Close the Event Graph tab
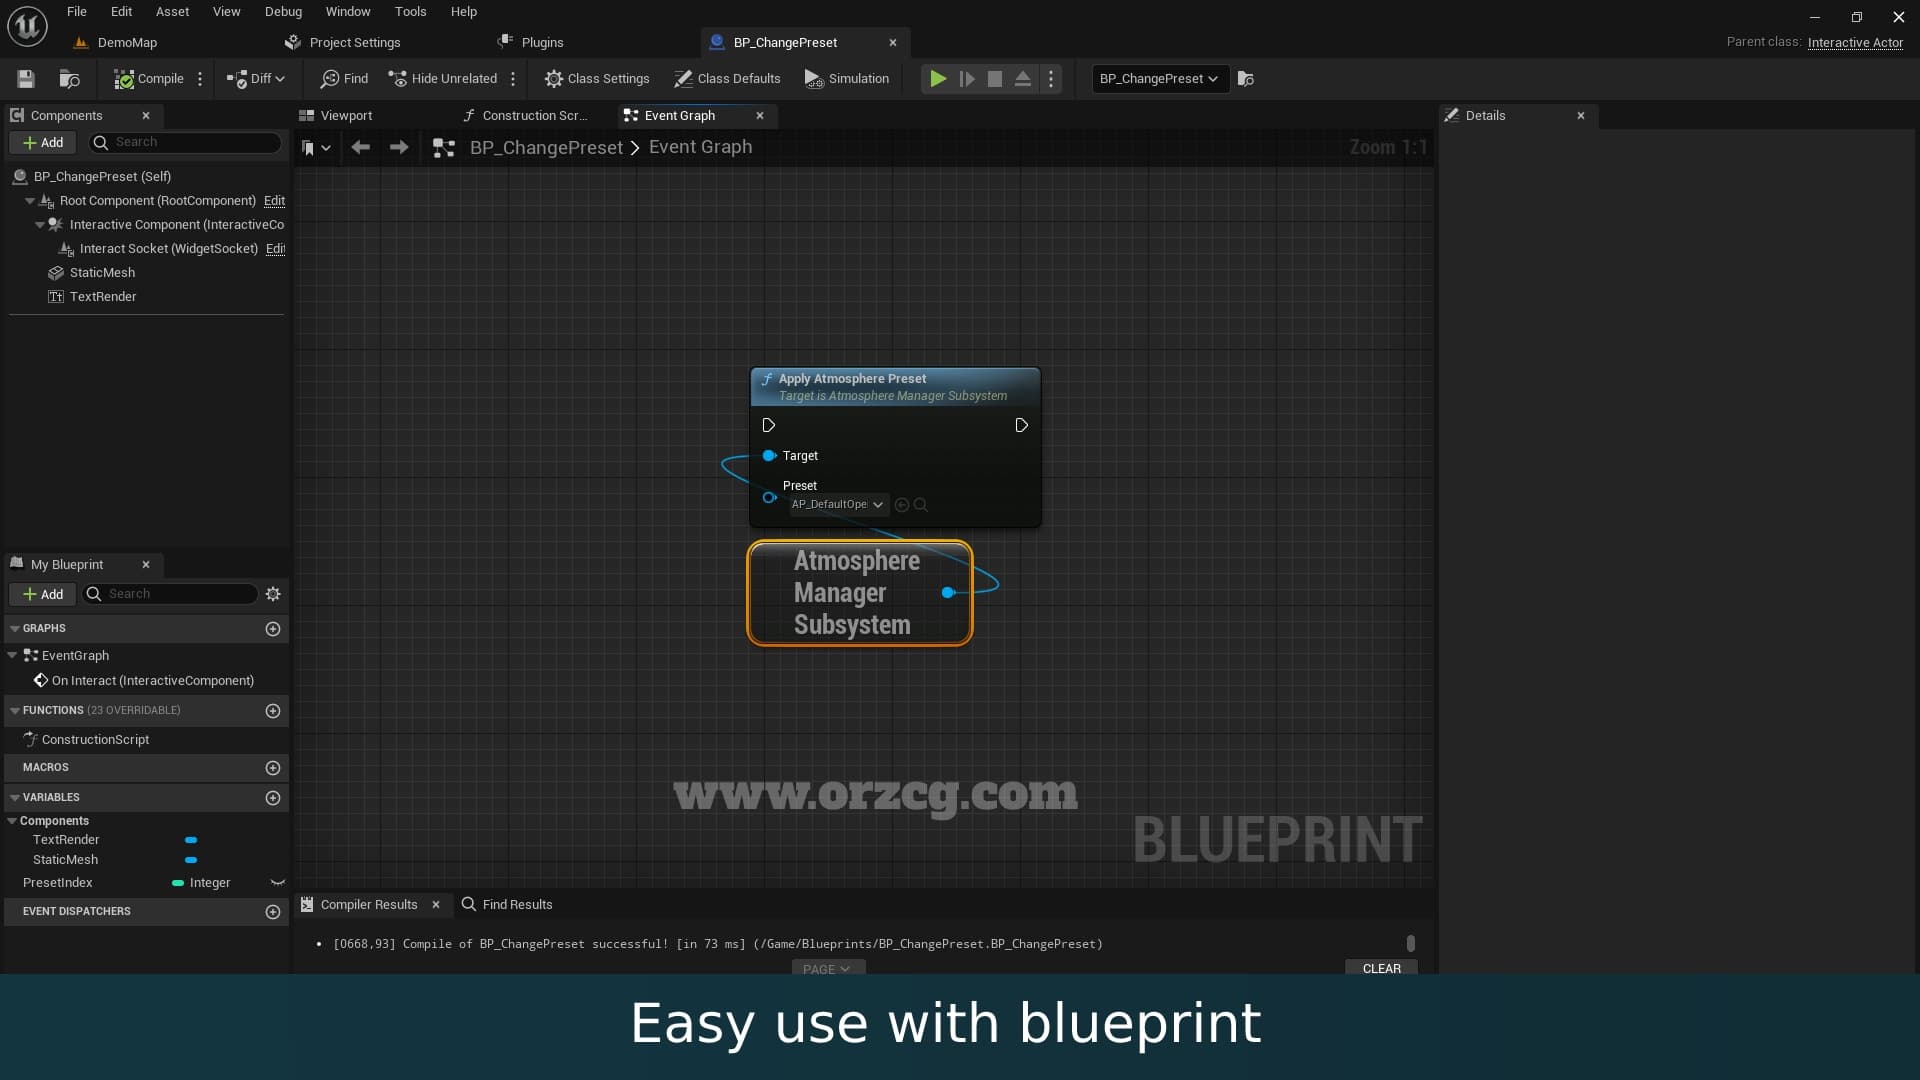Screen dimensions: 1920x1080 tap(760, 116)
